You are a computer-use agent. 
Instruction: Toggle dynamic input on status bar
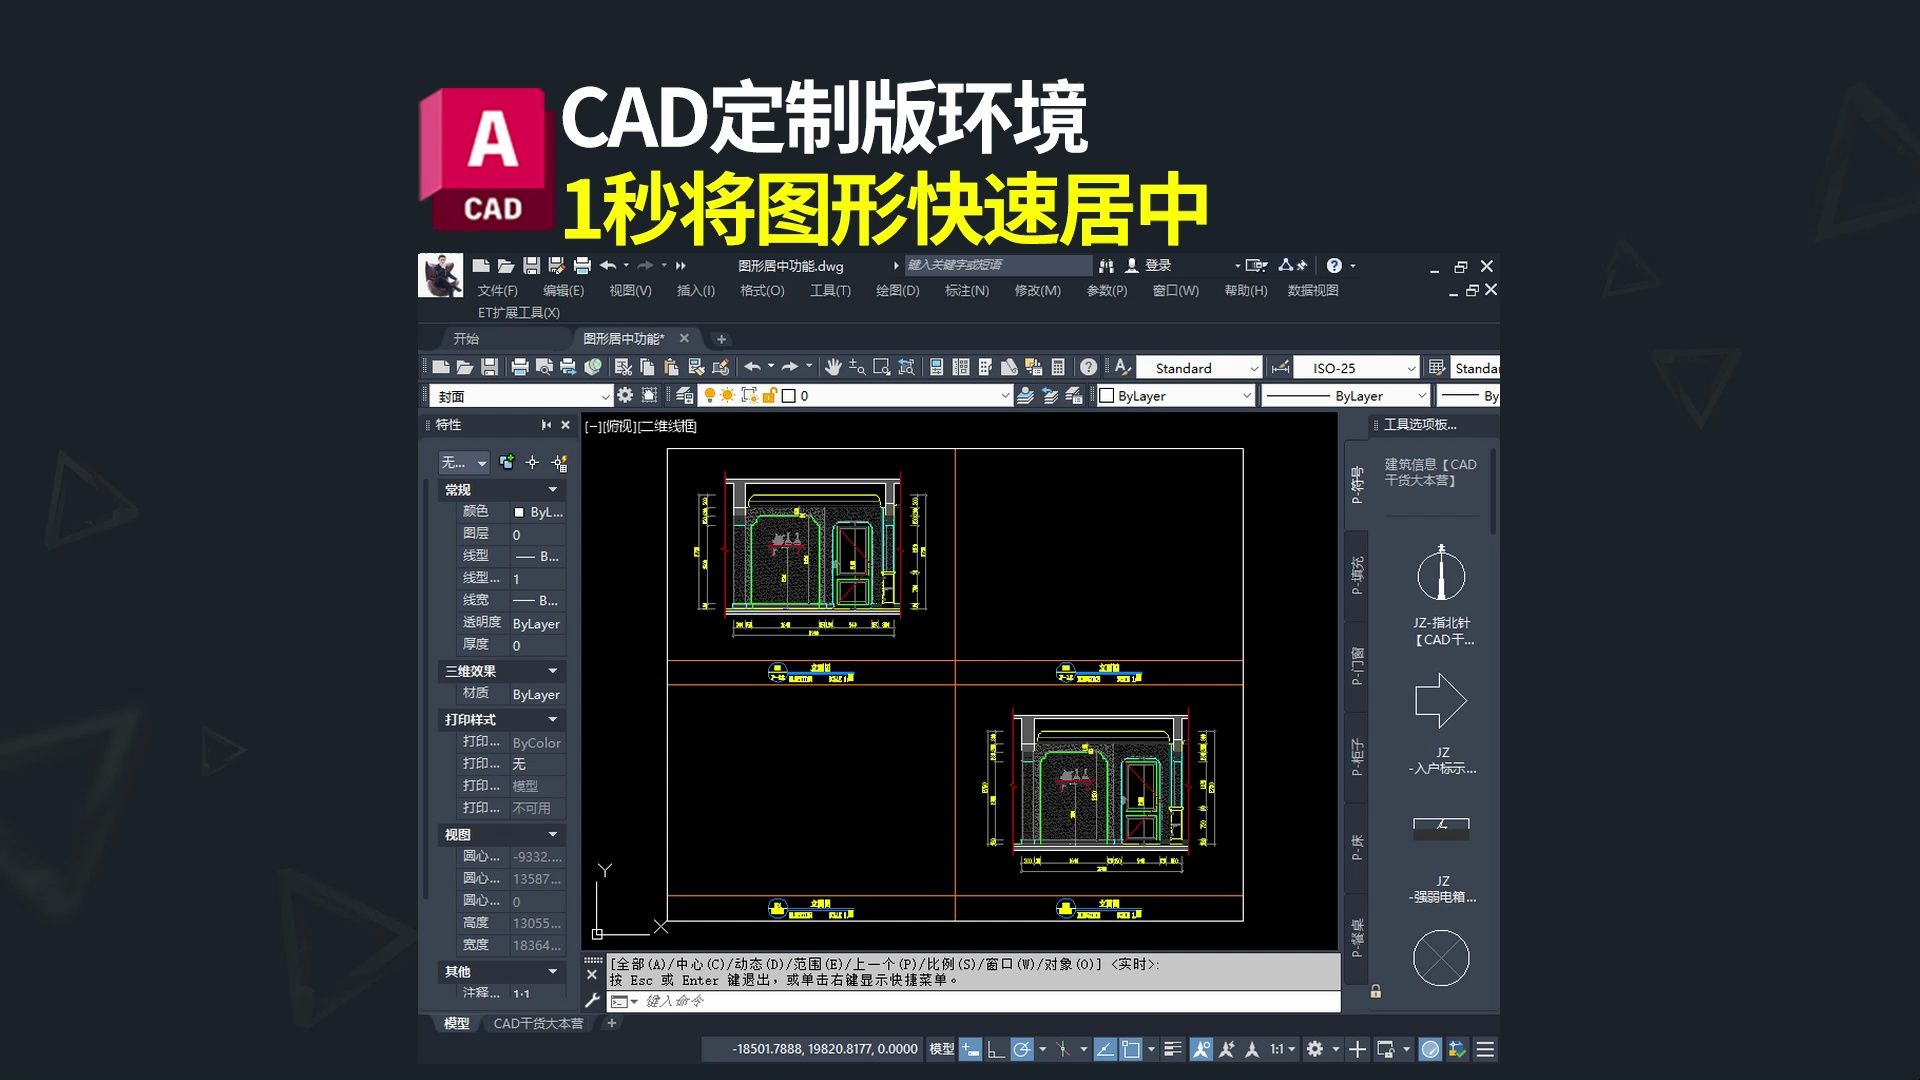970,1049
